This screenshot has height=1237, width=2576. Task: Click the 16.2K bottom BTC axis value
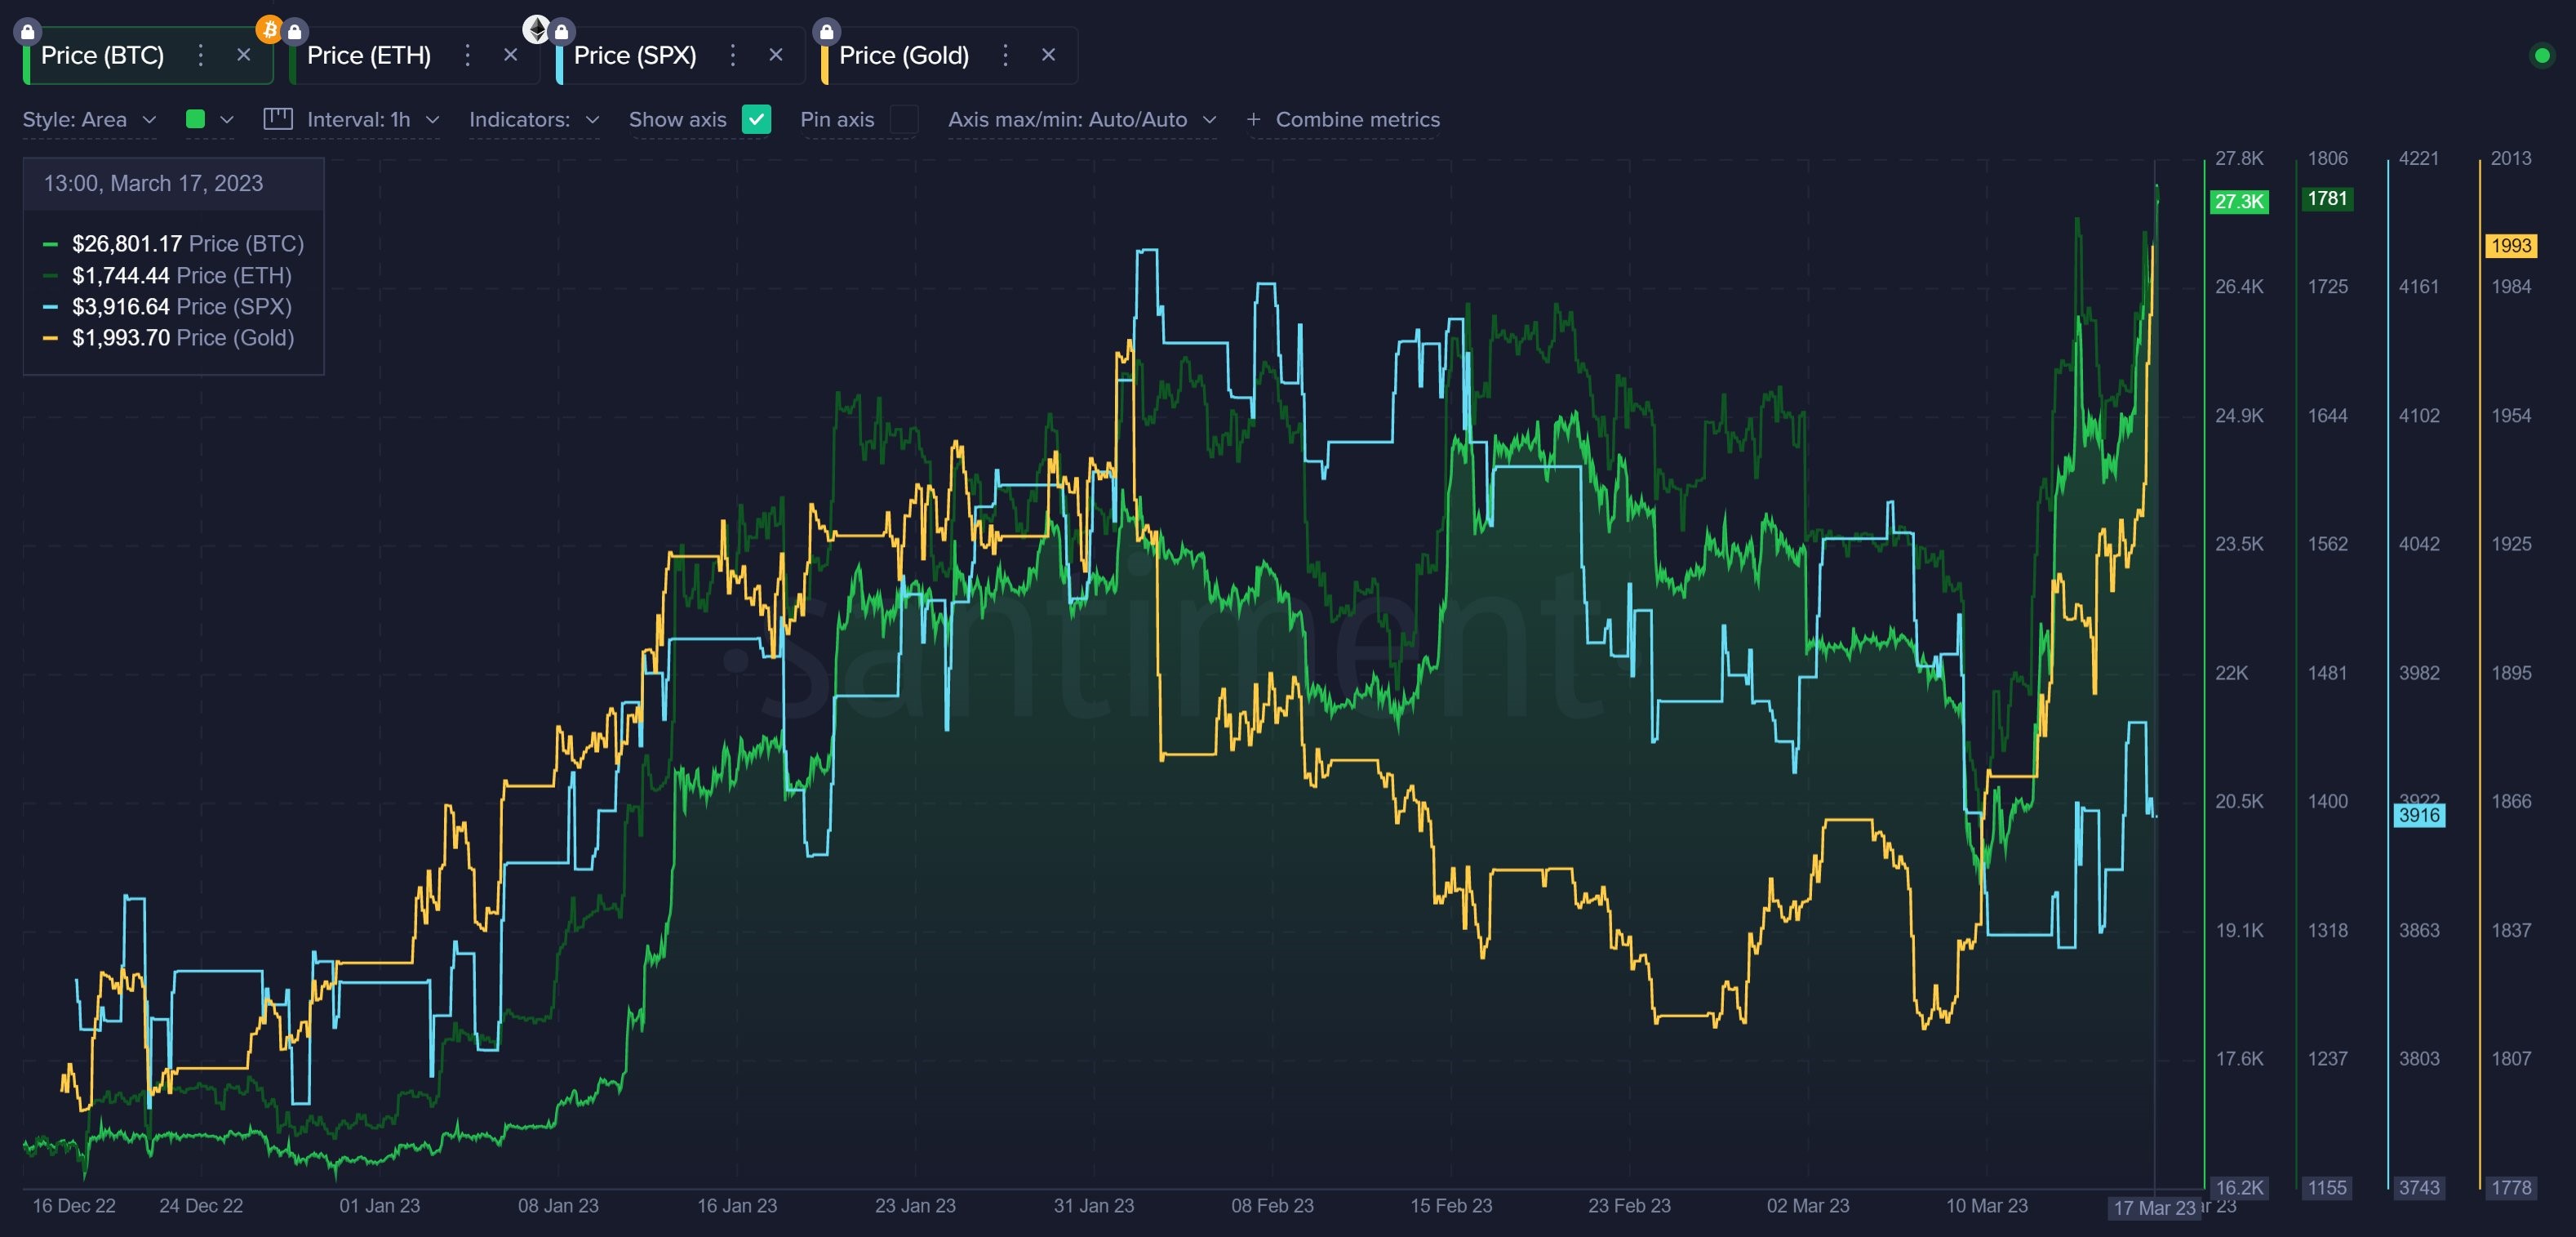point(2239,1187)
